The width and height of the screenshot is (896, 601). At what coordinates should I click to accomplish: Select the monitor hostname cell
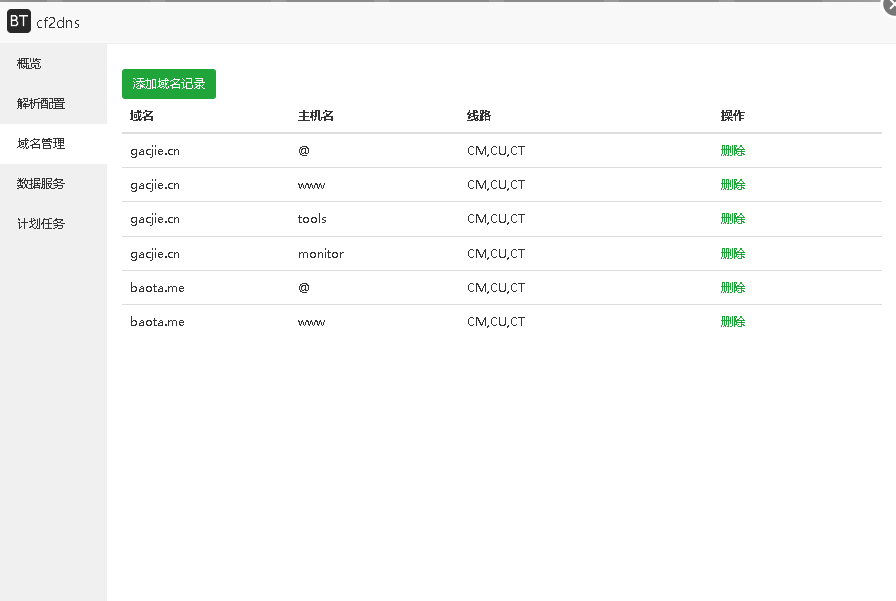pos(321,254)
